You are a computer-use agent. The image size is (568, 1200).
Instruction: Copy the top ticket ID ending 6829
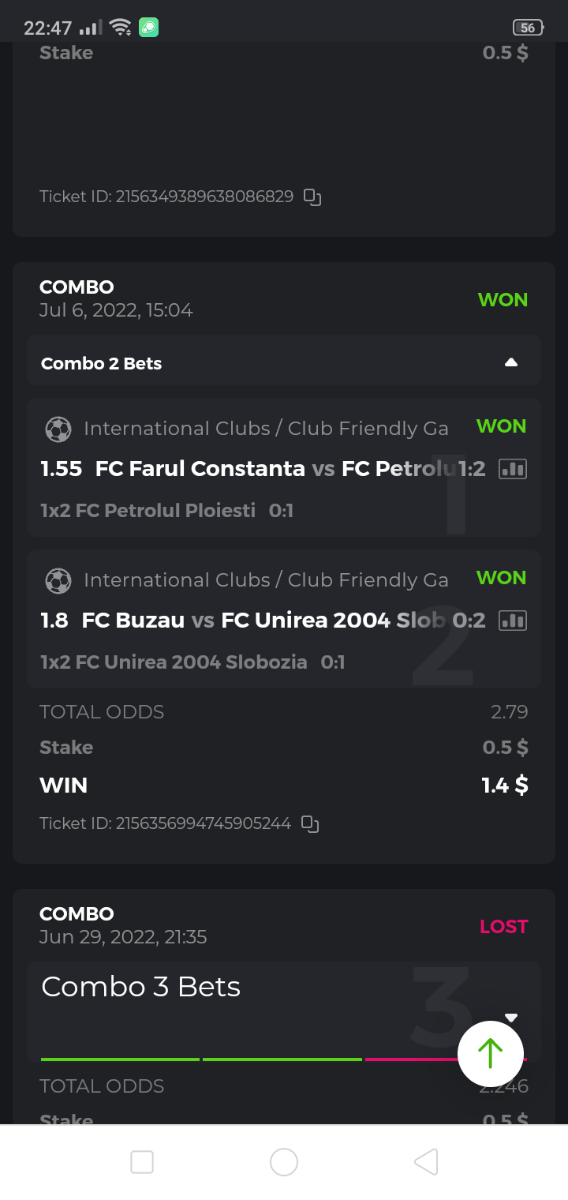[x=312, y=197]
